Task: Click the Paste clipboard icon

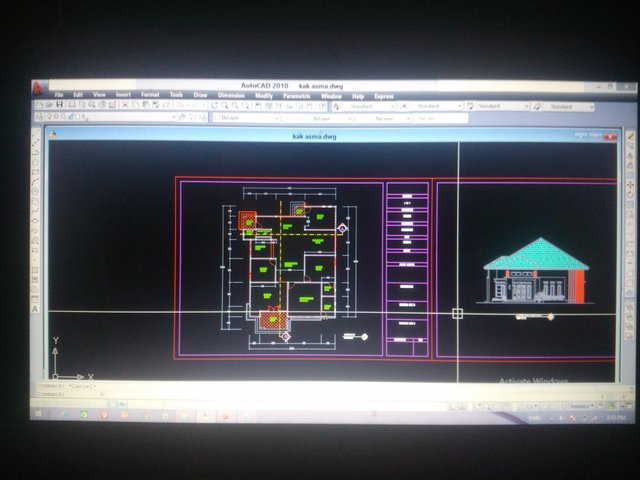Action: pos(146,105)
